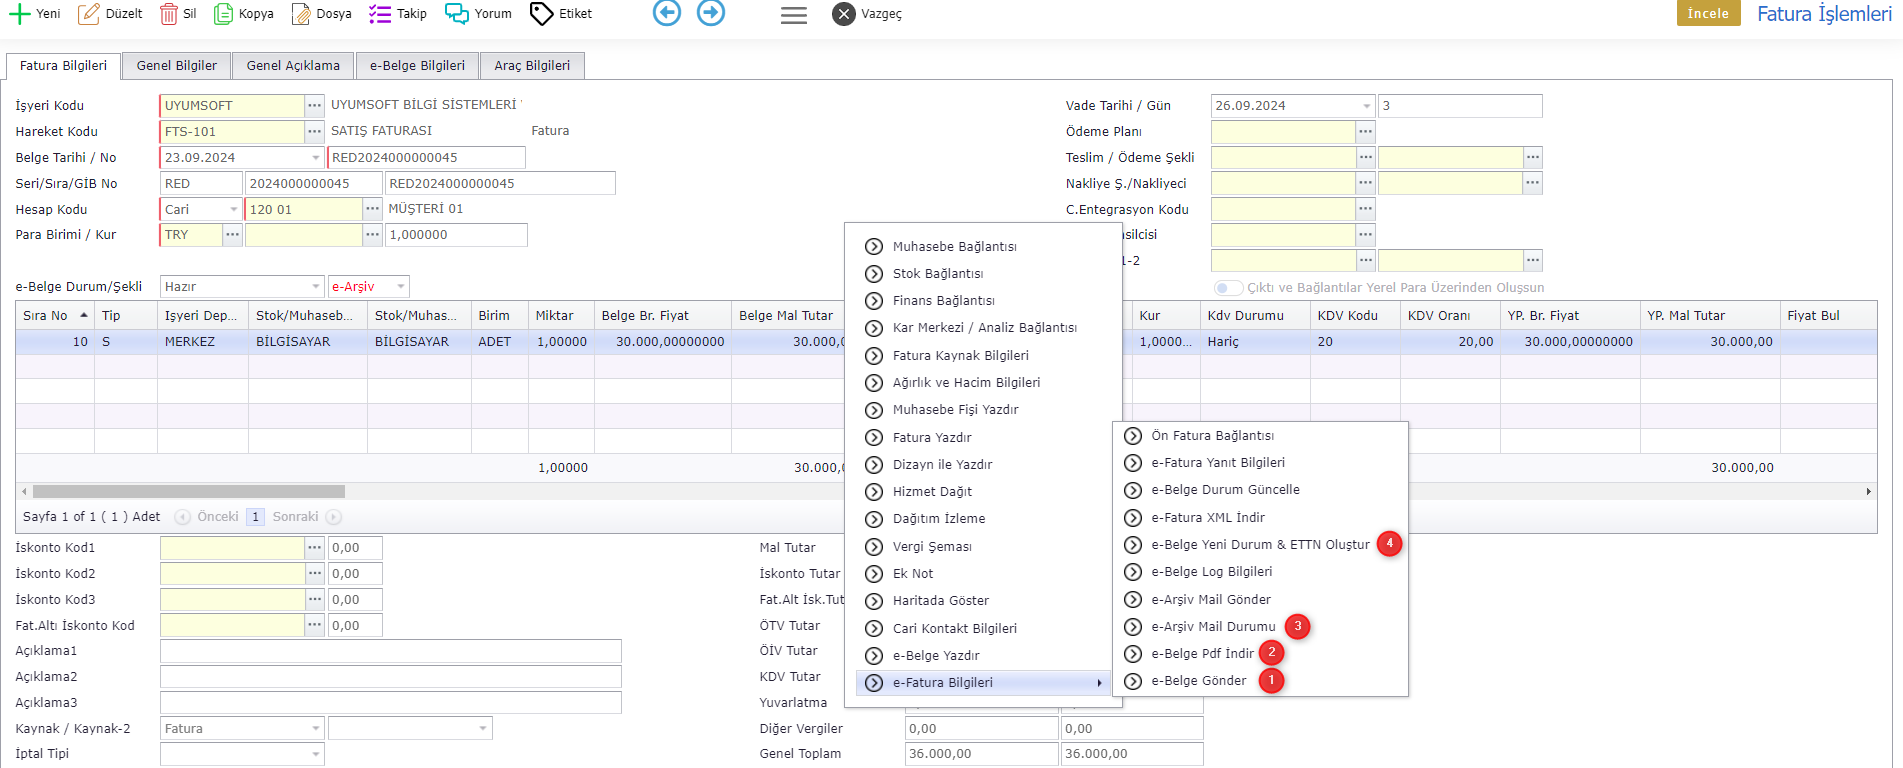The width and height of the screenshot is (1903, 768).
Task: Switch to the Genel Bilgiler tab
Action: point(177,65)
